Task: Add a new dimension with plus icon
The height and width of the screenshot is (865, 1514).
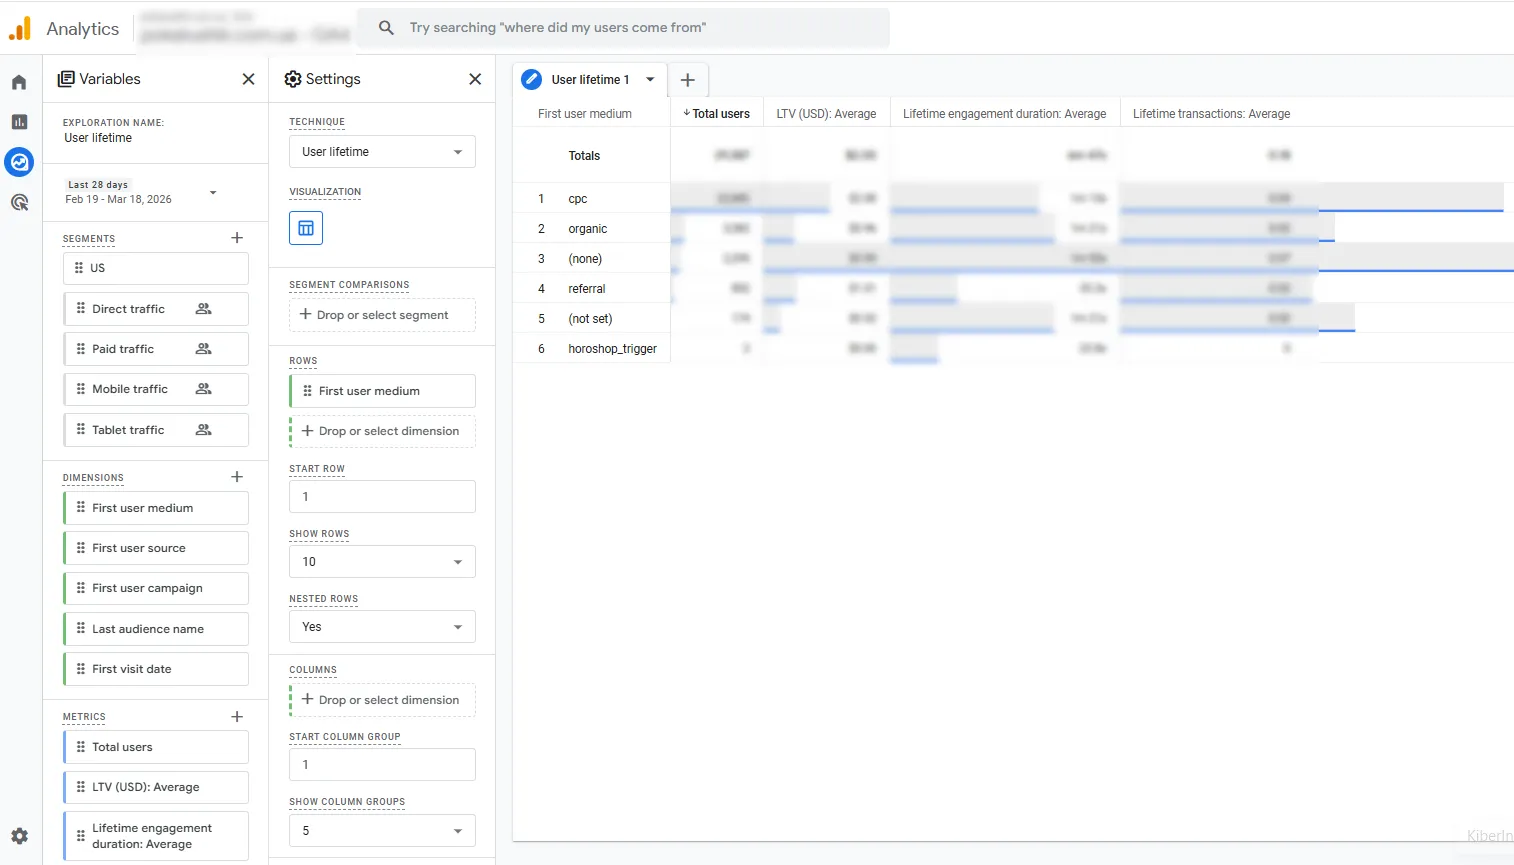Action: [x=237, y=477]
